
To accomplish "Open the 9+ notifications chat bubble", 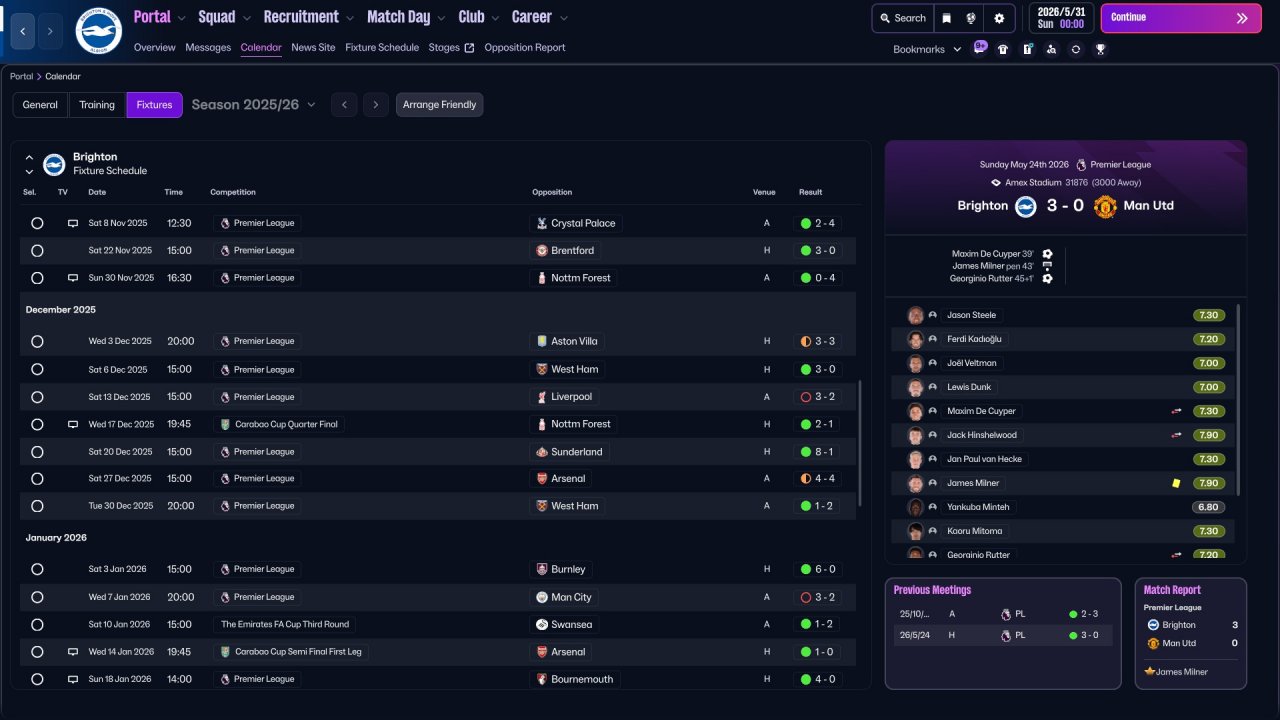I will click(x=980, y=47).
